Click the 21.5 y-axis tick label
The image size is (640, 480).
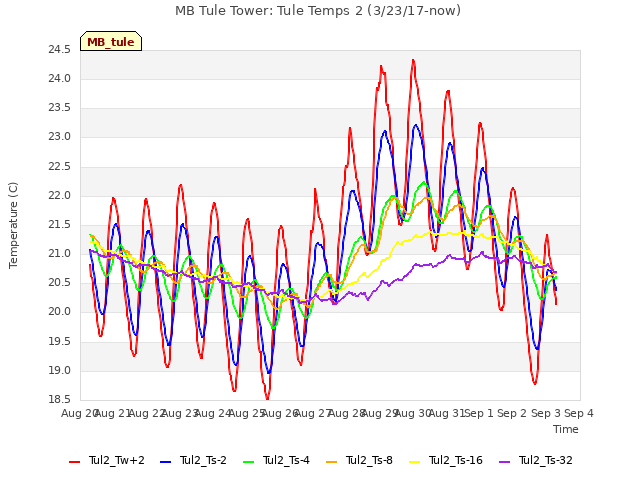[x=60, y=225]
